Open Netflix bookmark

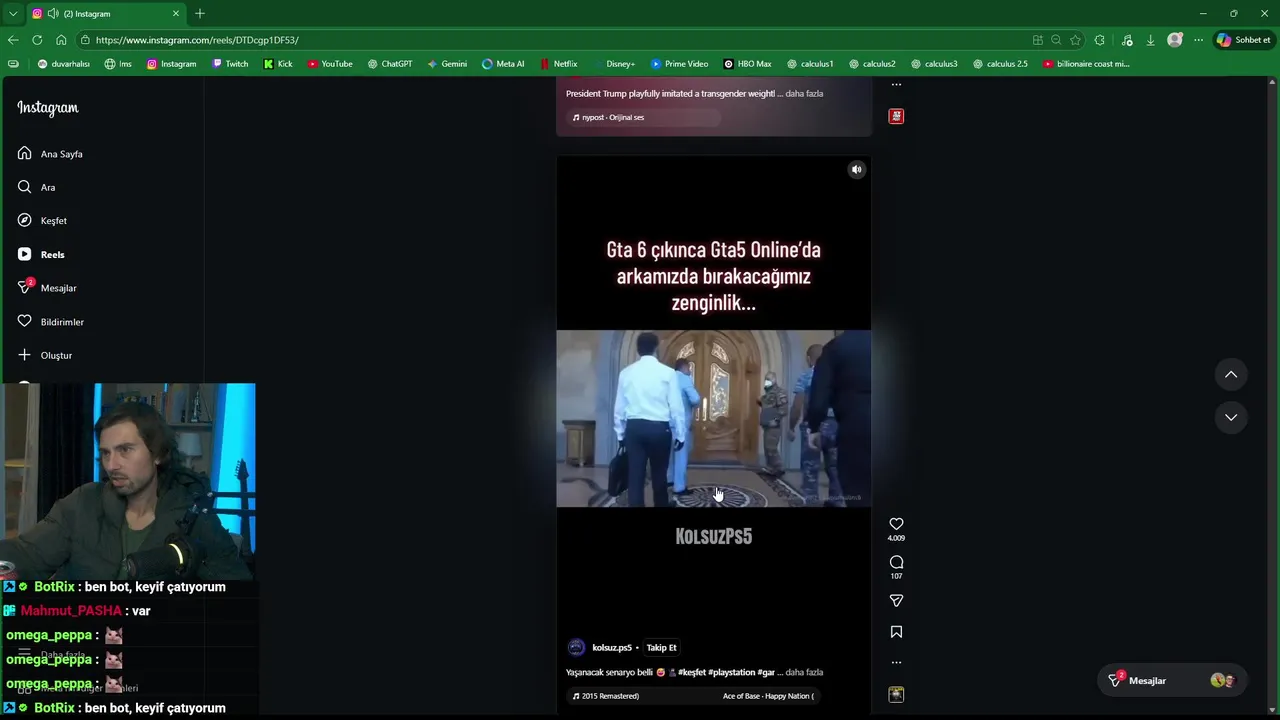(558, 64)
